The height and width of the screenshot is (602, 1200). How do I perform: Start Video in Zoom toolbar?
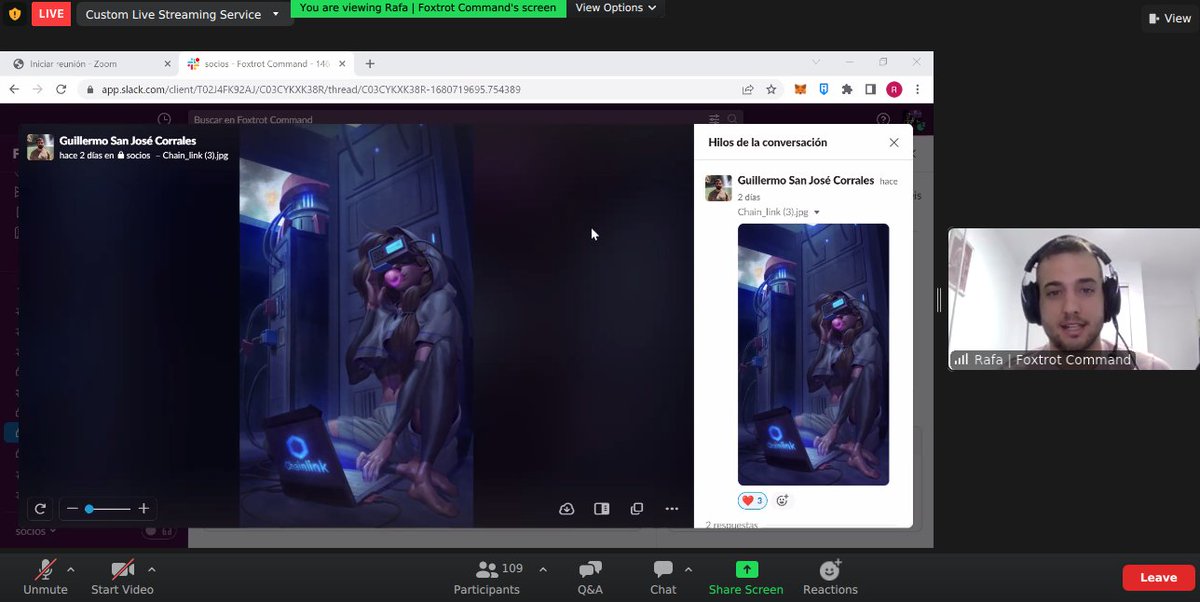pos(122,577)
